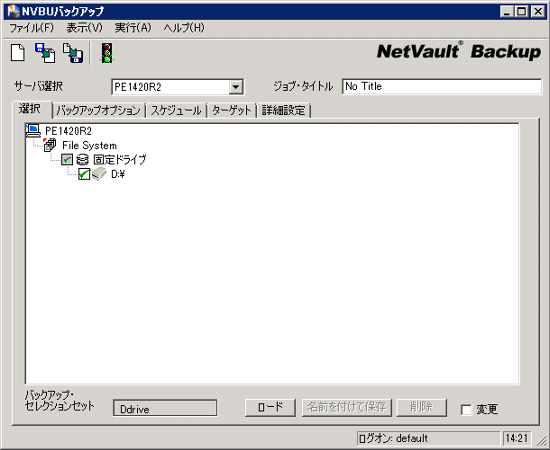The image size is (550, 450).
Task: Click the D:¥ drive icon
Action: tap(99, 174)
